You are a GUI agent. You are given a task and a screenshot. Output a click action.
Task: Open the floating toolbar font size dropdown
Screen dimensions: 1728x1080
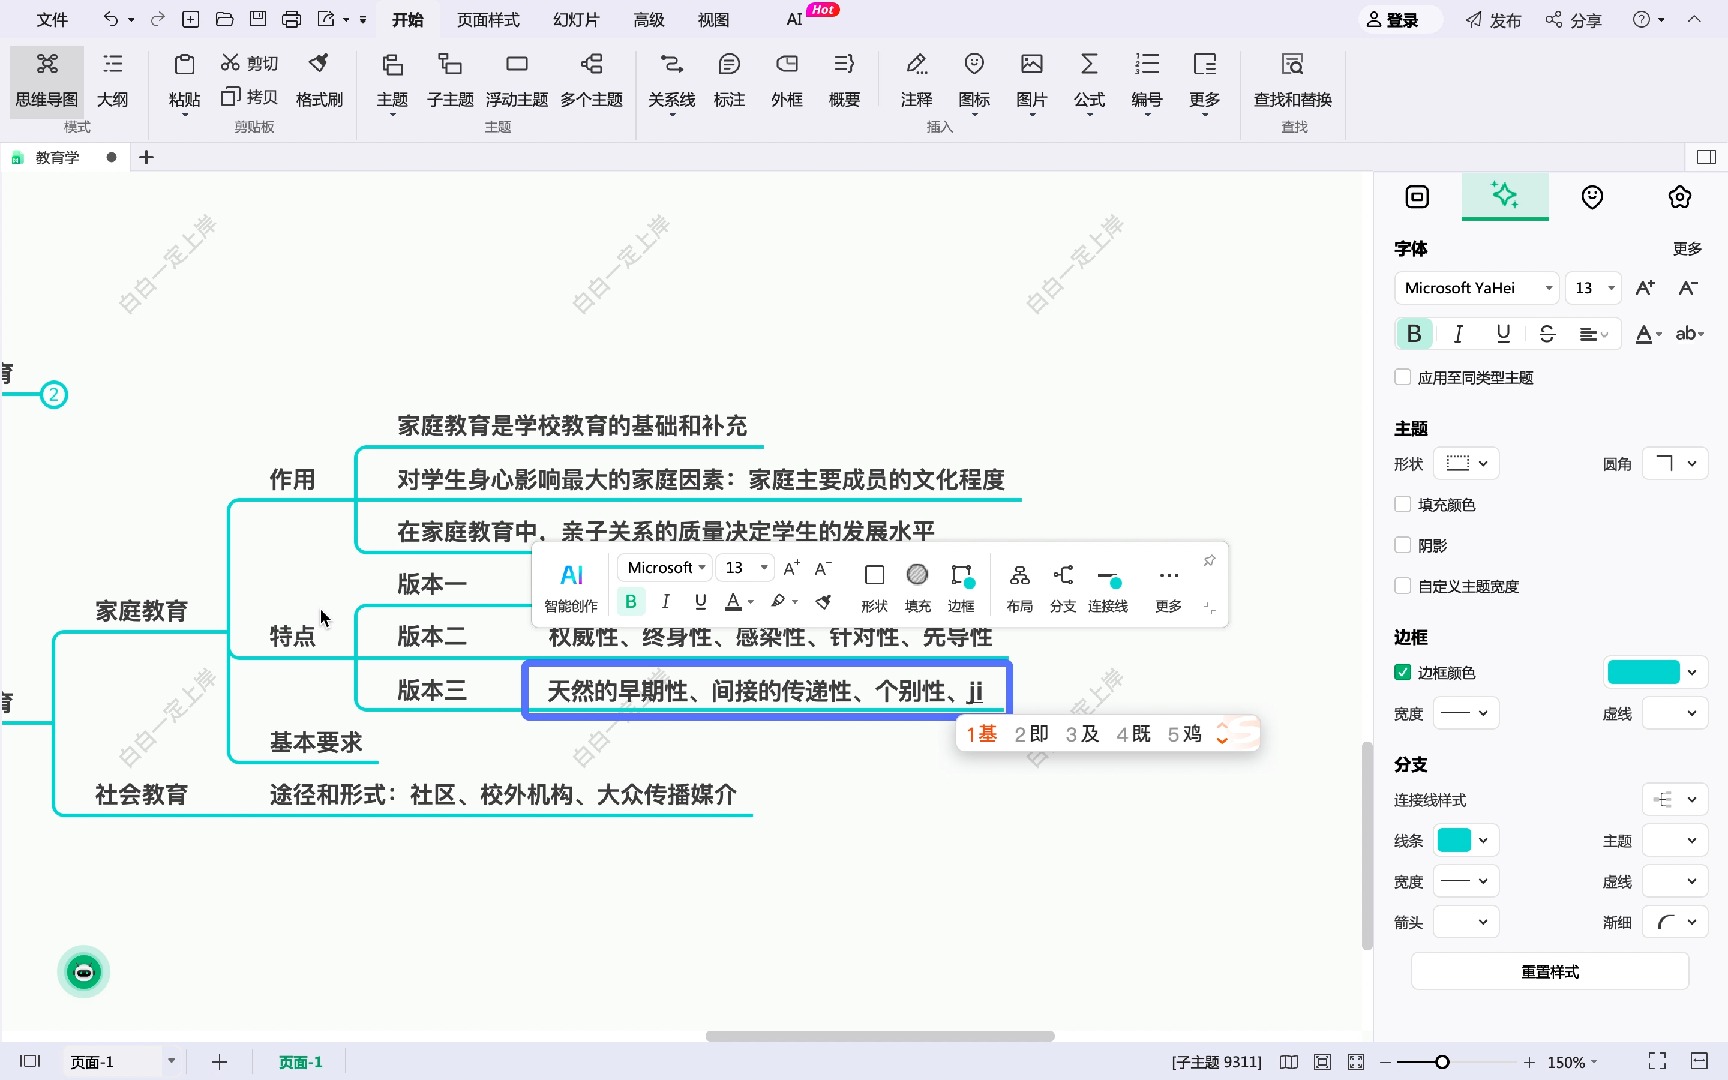[x=745, y=568]
